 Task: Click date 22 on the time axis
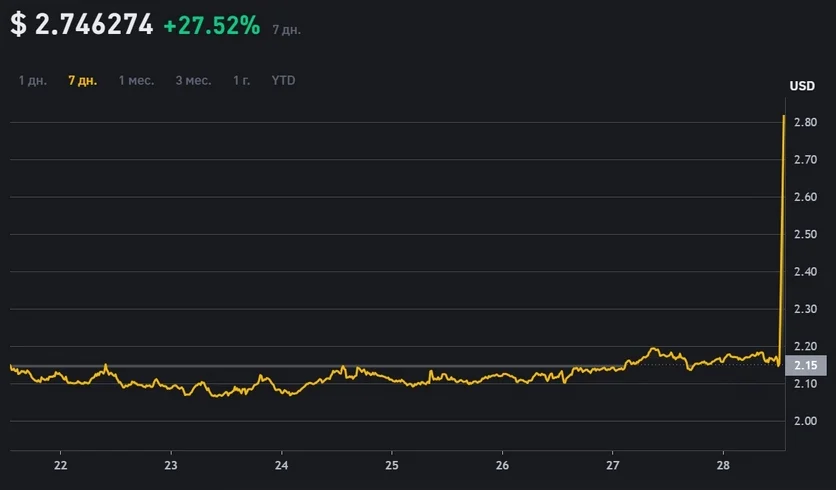(x=61, y=465)
